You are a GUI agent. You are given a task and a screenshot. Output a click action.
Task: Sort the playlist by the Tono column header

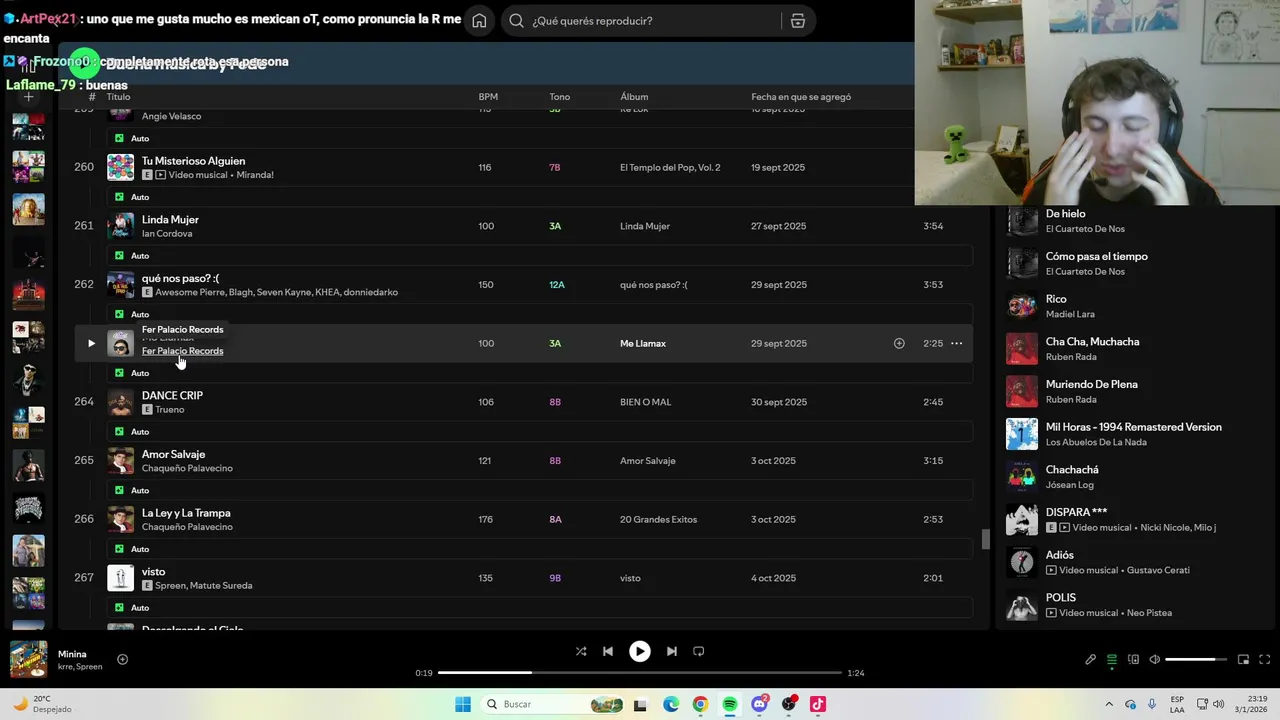click(560, 97)
